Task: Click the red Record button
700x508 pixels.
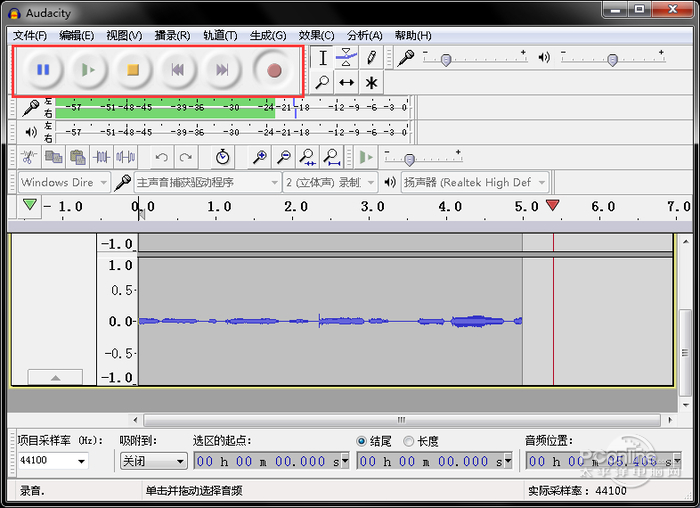Action: 274,70
